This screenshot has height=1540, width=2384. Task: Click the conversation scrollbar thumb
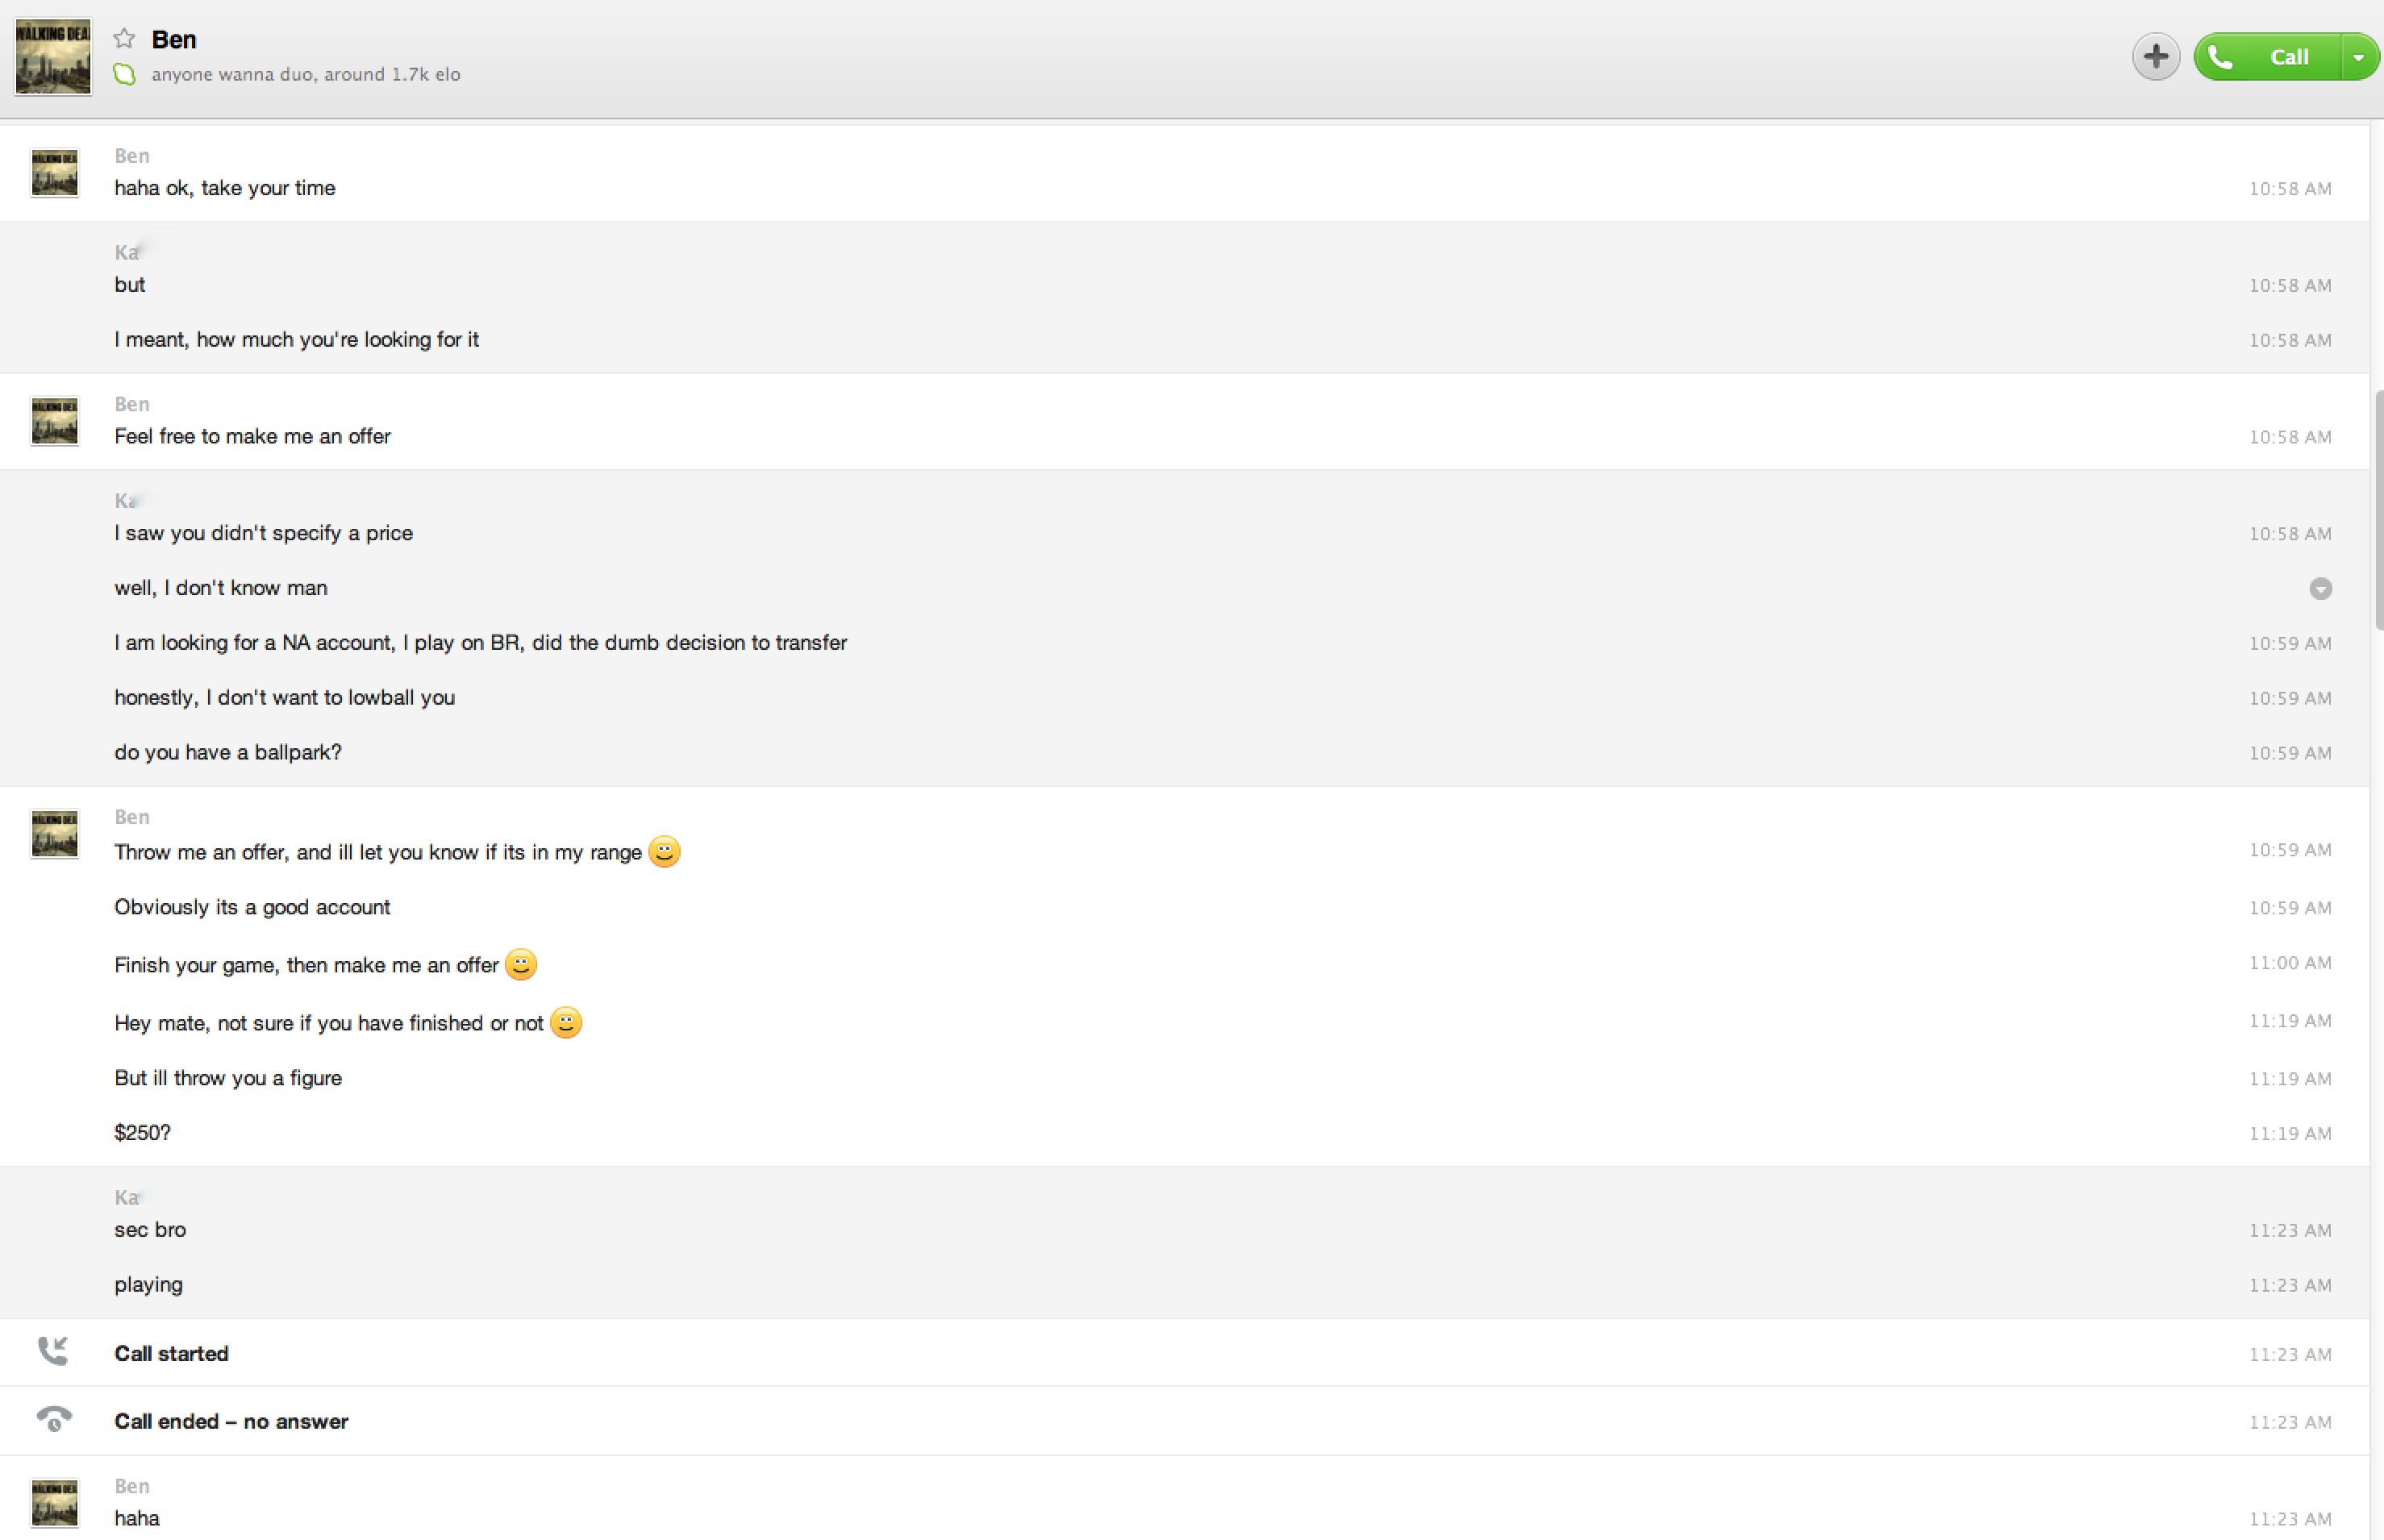pyautogui.click(x=2378, y=510)
